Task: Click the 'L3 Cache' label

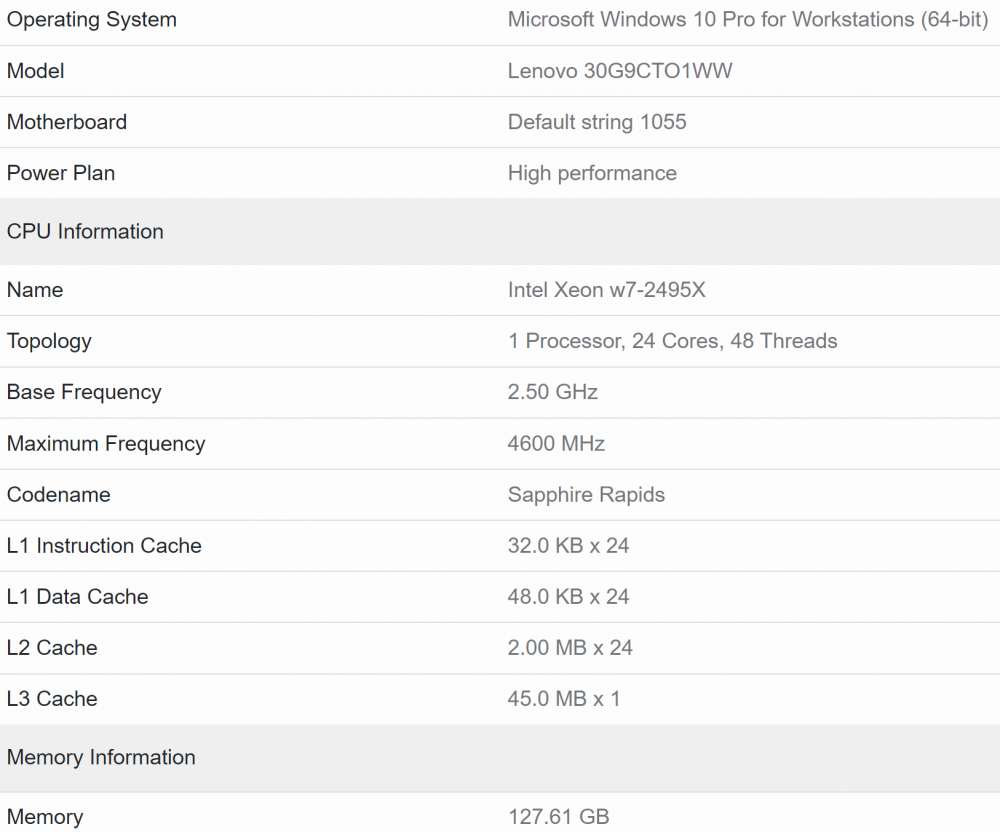Action: (52, 699)
